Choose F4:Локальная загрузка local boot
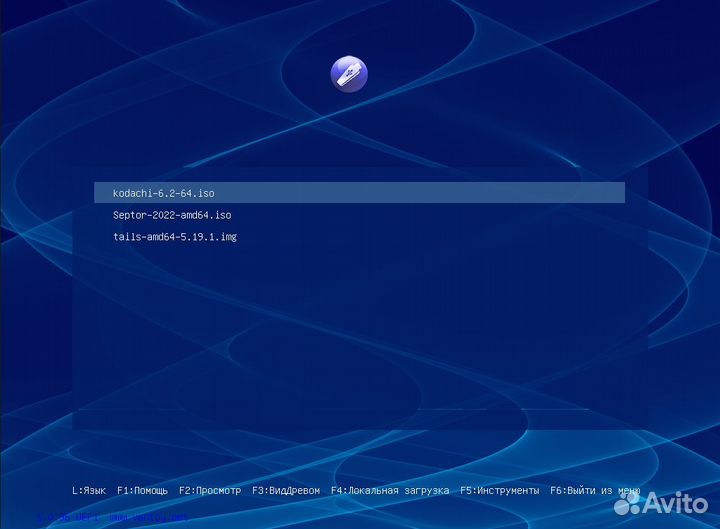The width and height of the screenshot is (720, 529). click(x=390, y=490)
